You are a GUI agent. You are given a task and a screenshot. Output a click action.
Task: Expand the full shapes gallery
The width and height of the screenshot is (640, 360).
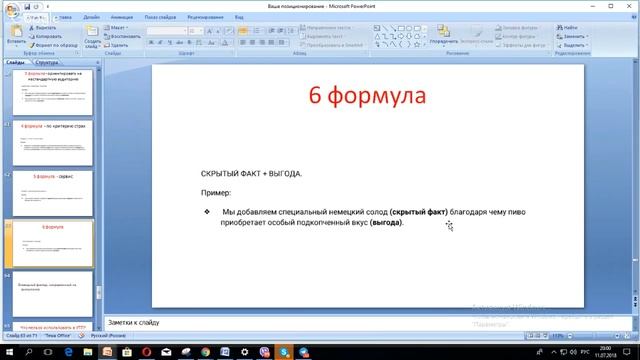click(425, 45)
